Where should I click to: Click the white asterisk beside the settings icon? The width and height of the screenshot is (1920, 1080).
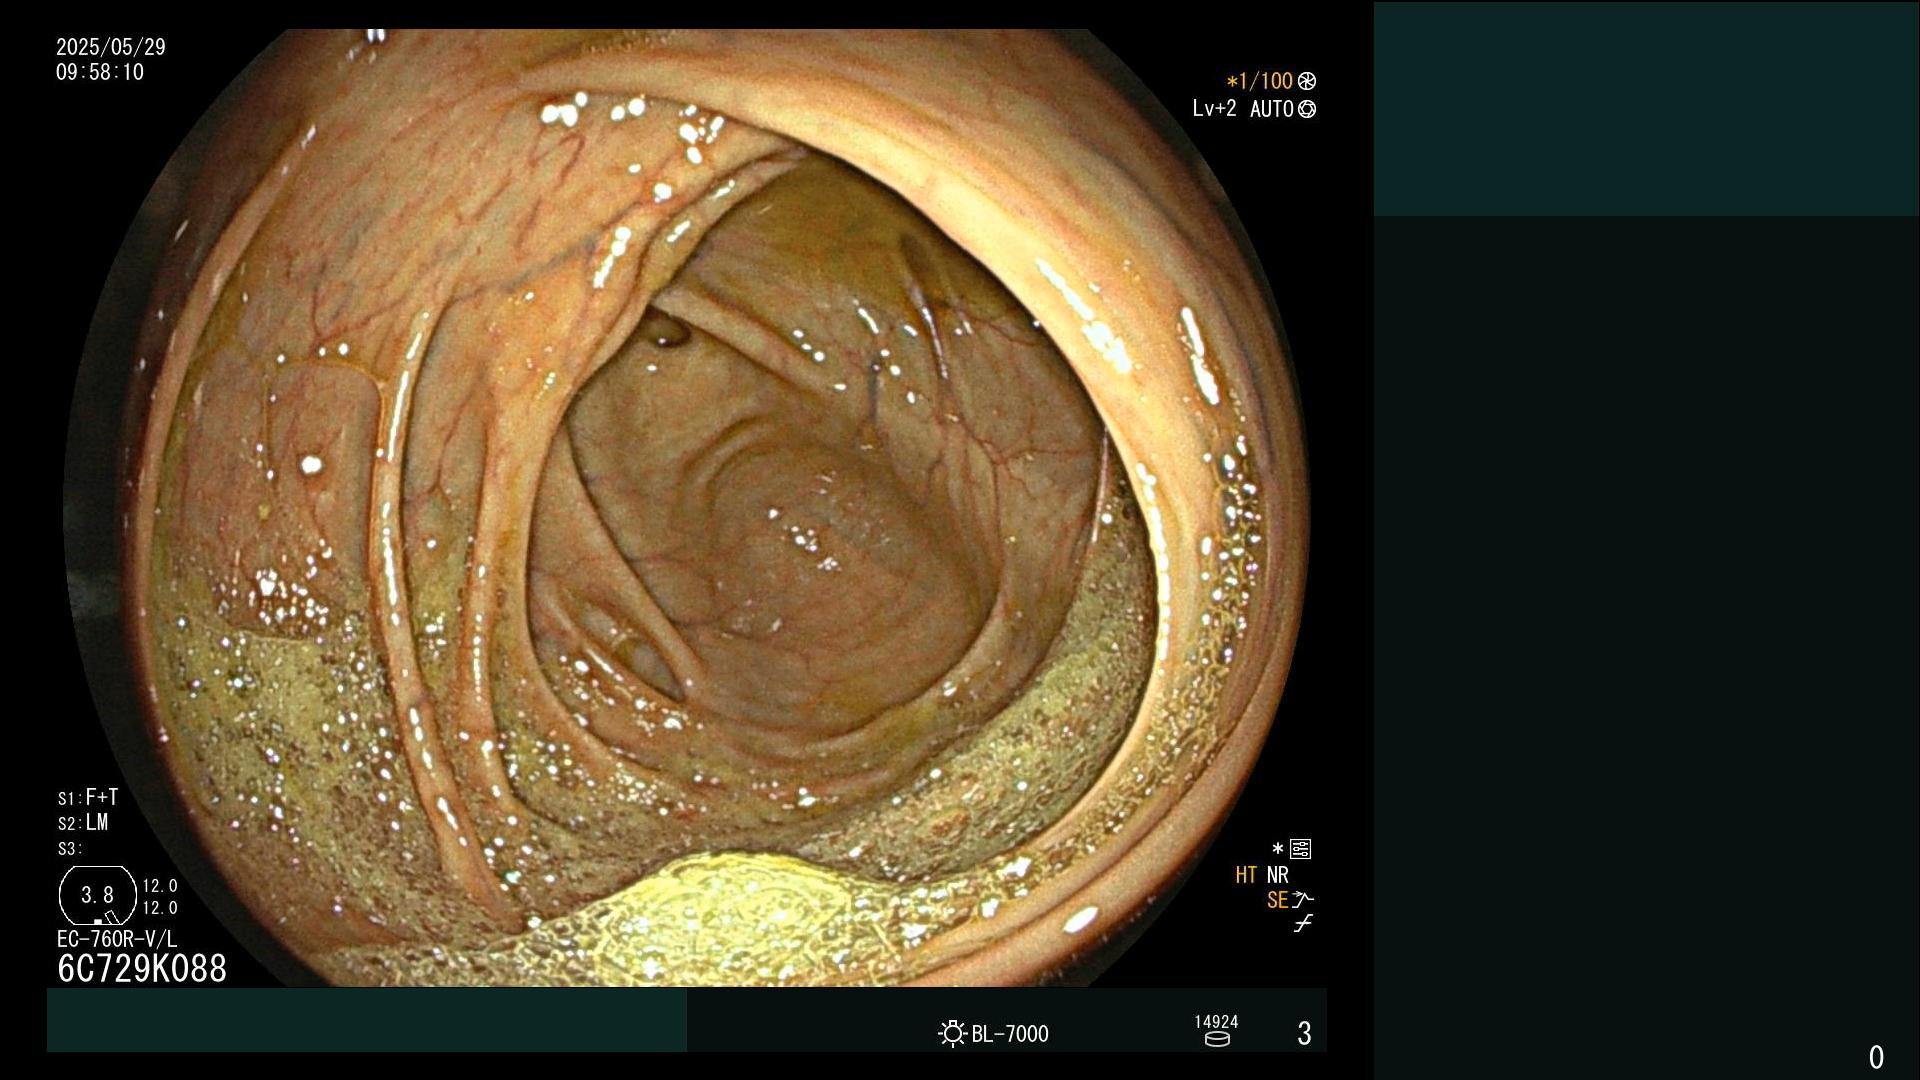(1277, 849)
